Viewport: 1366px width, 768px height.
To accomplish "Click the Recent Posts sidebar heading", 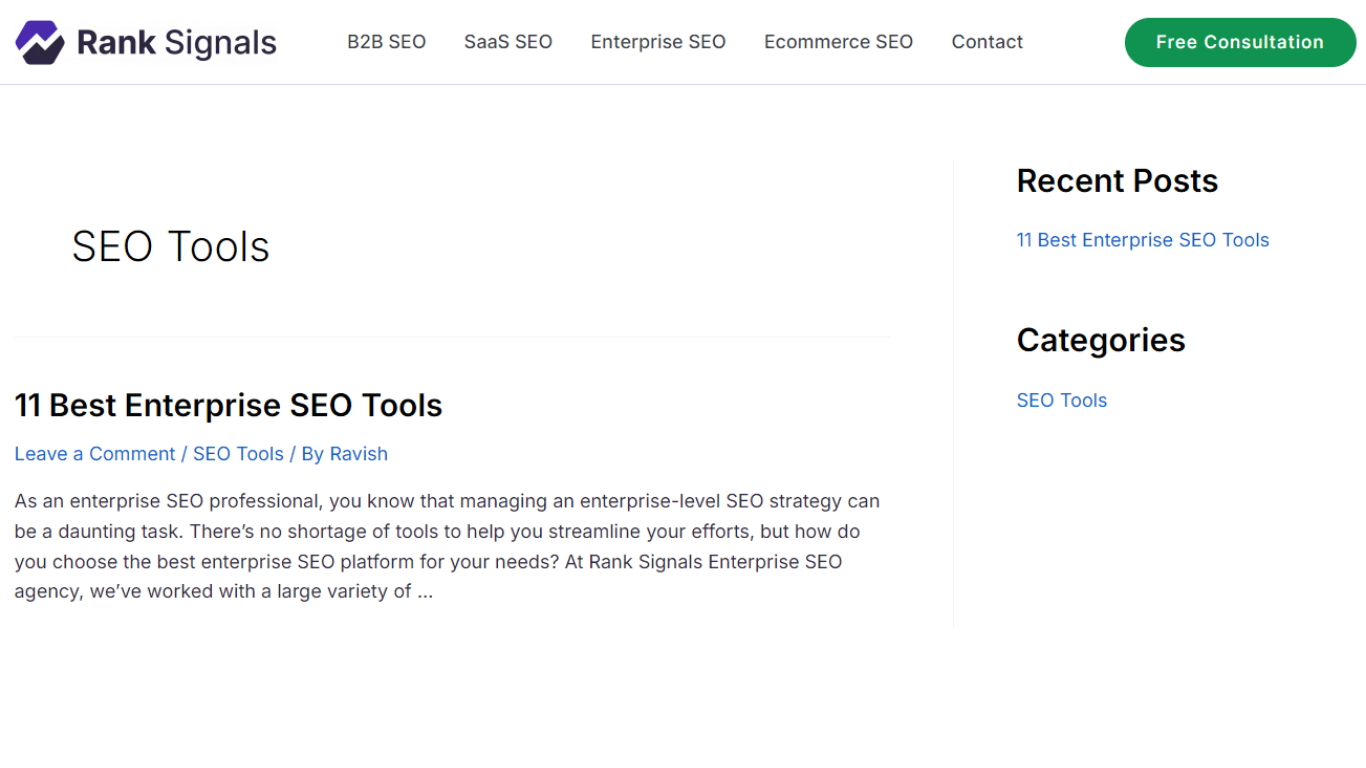I will tap(1118, 181).
